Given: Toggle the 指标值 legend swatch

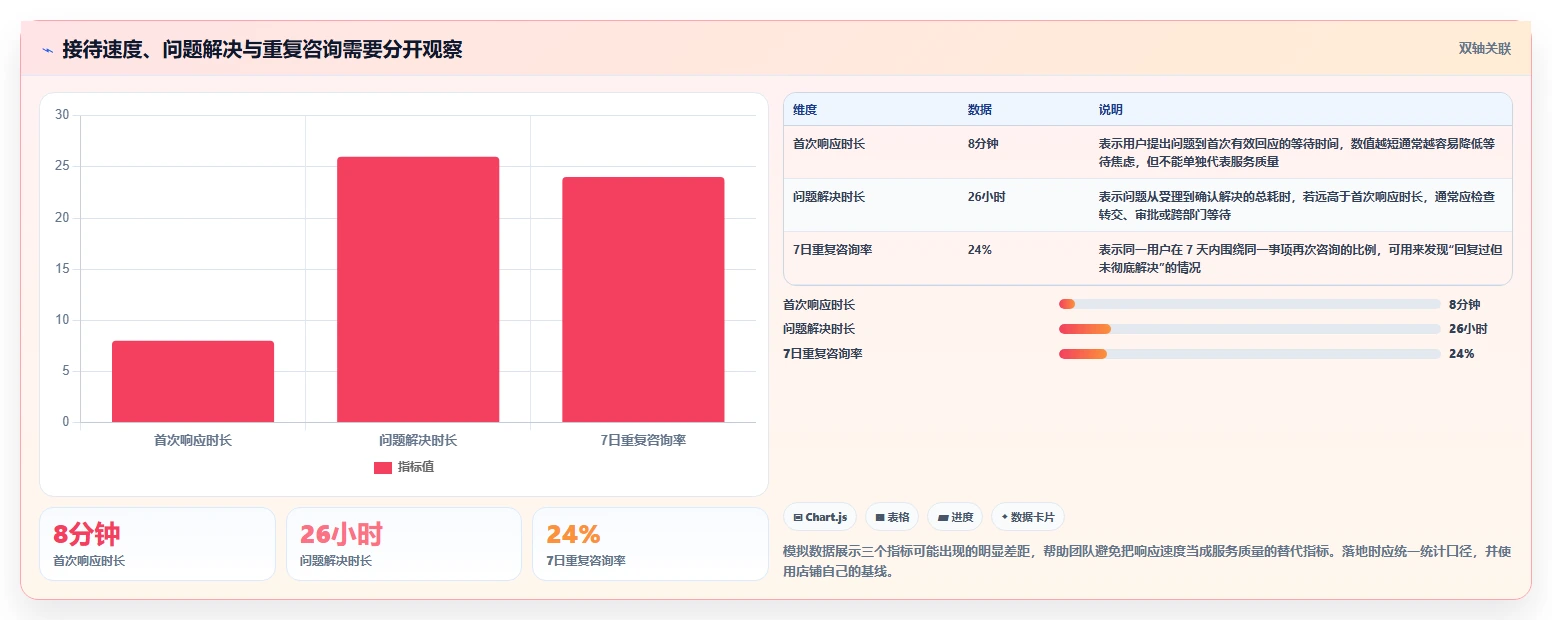Looking at the screenshot, I should pyautogui.click(x=383, y=467).
